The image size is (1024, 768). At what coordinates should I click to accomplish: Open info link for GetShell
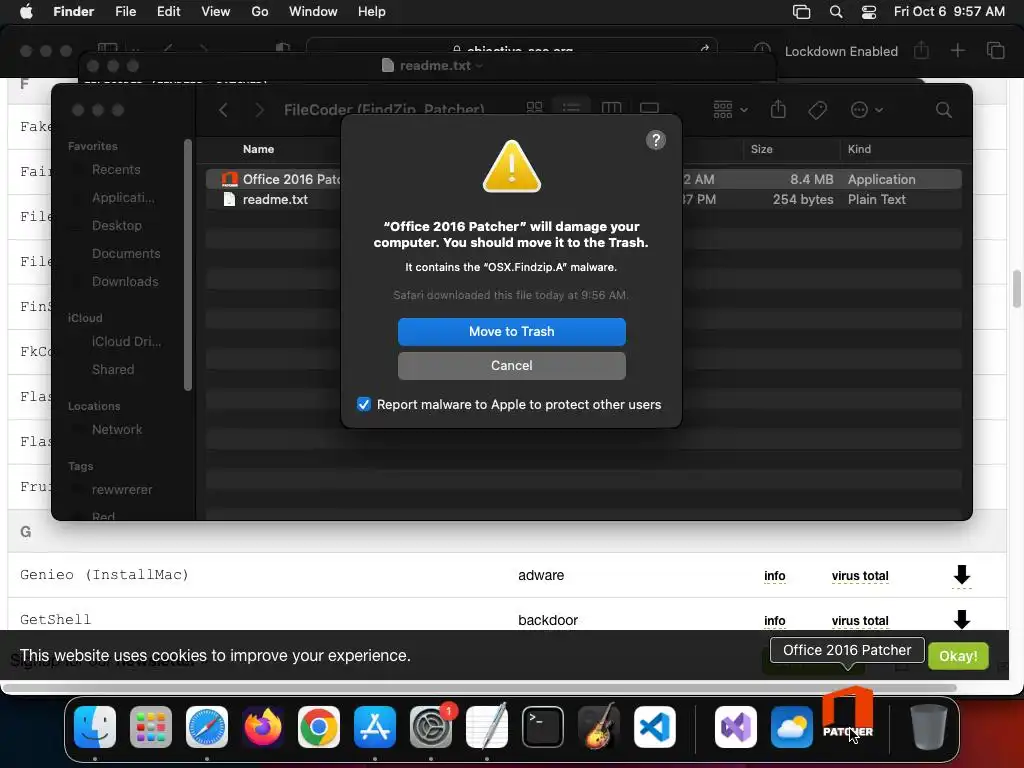[775, 621]
